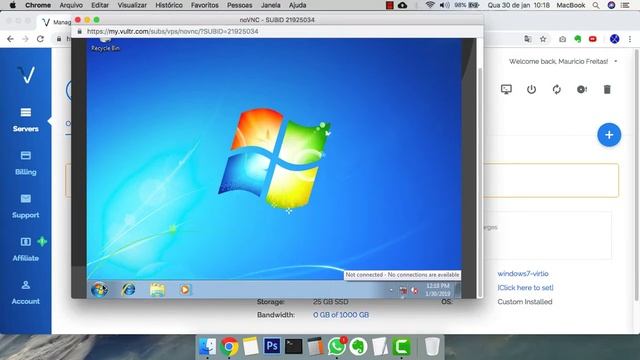Open WhatsApp from the Dock
This screenshot has height=360, width=640.
[337, 347]
